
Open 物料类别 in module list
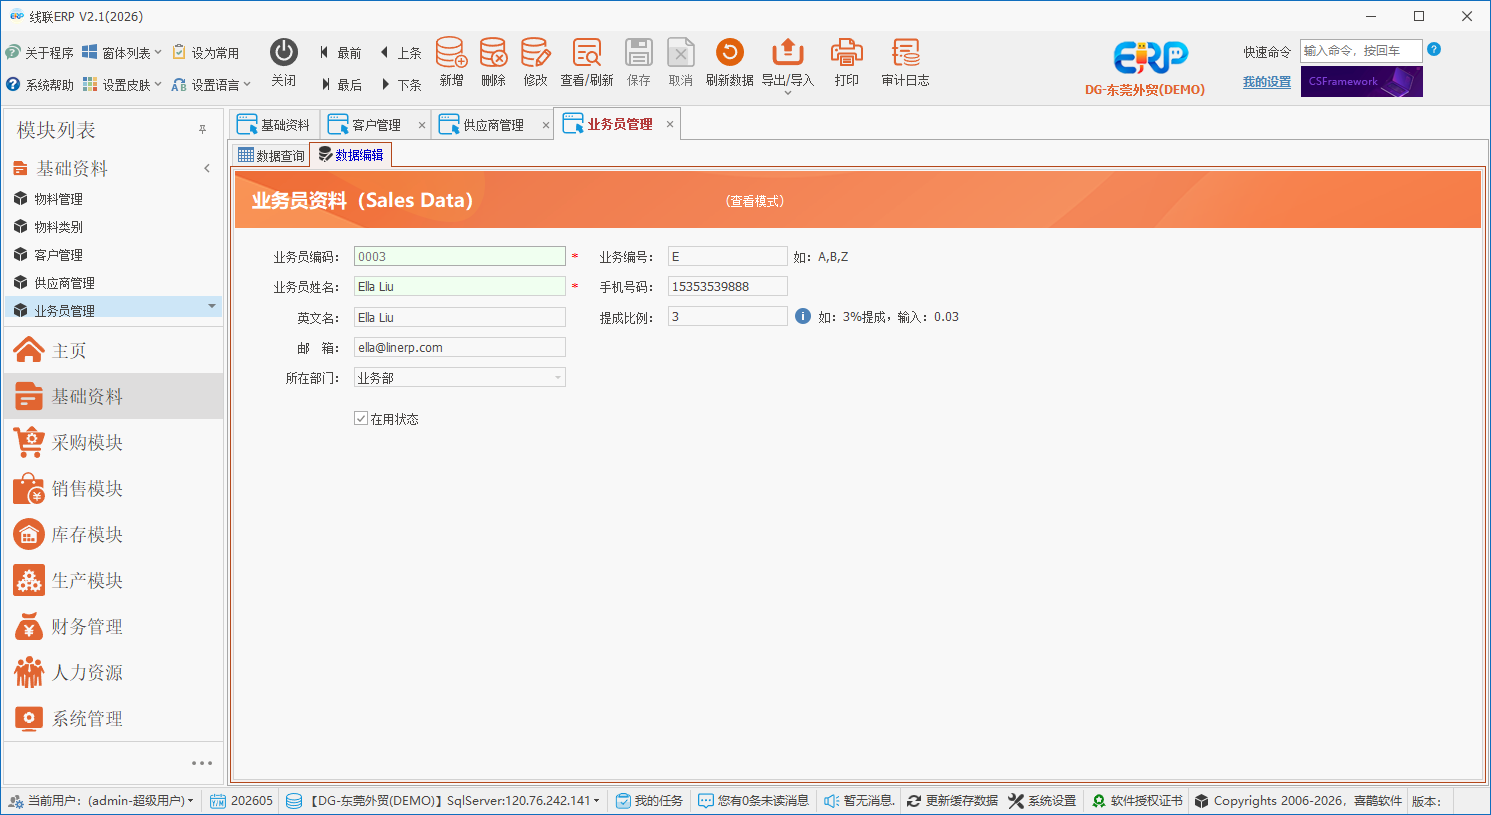[x=113, y=227]
